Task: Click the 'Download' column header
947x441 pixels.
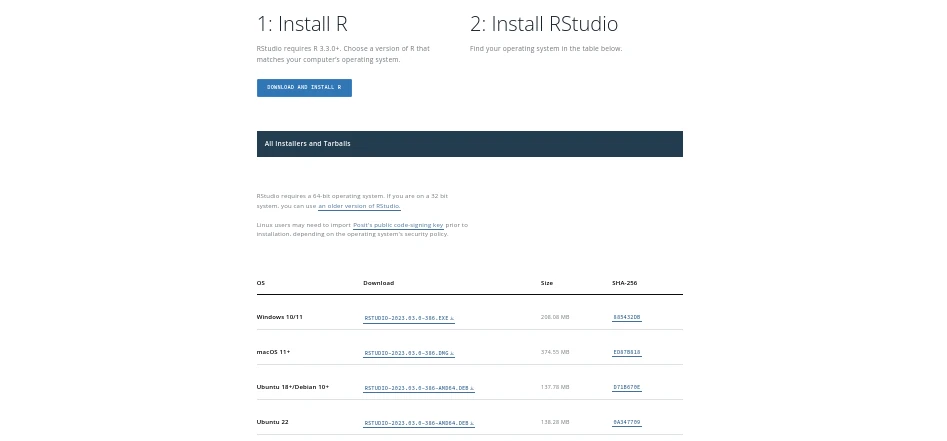Action: [x=379, y=283]
